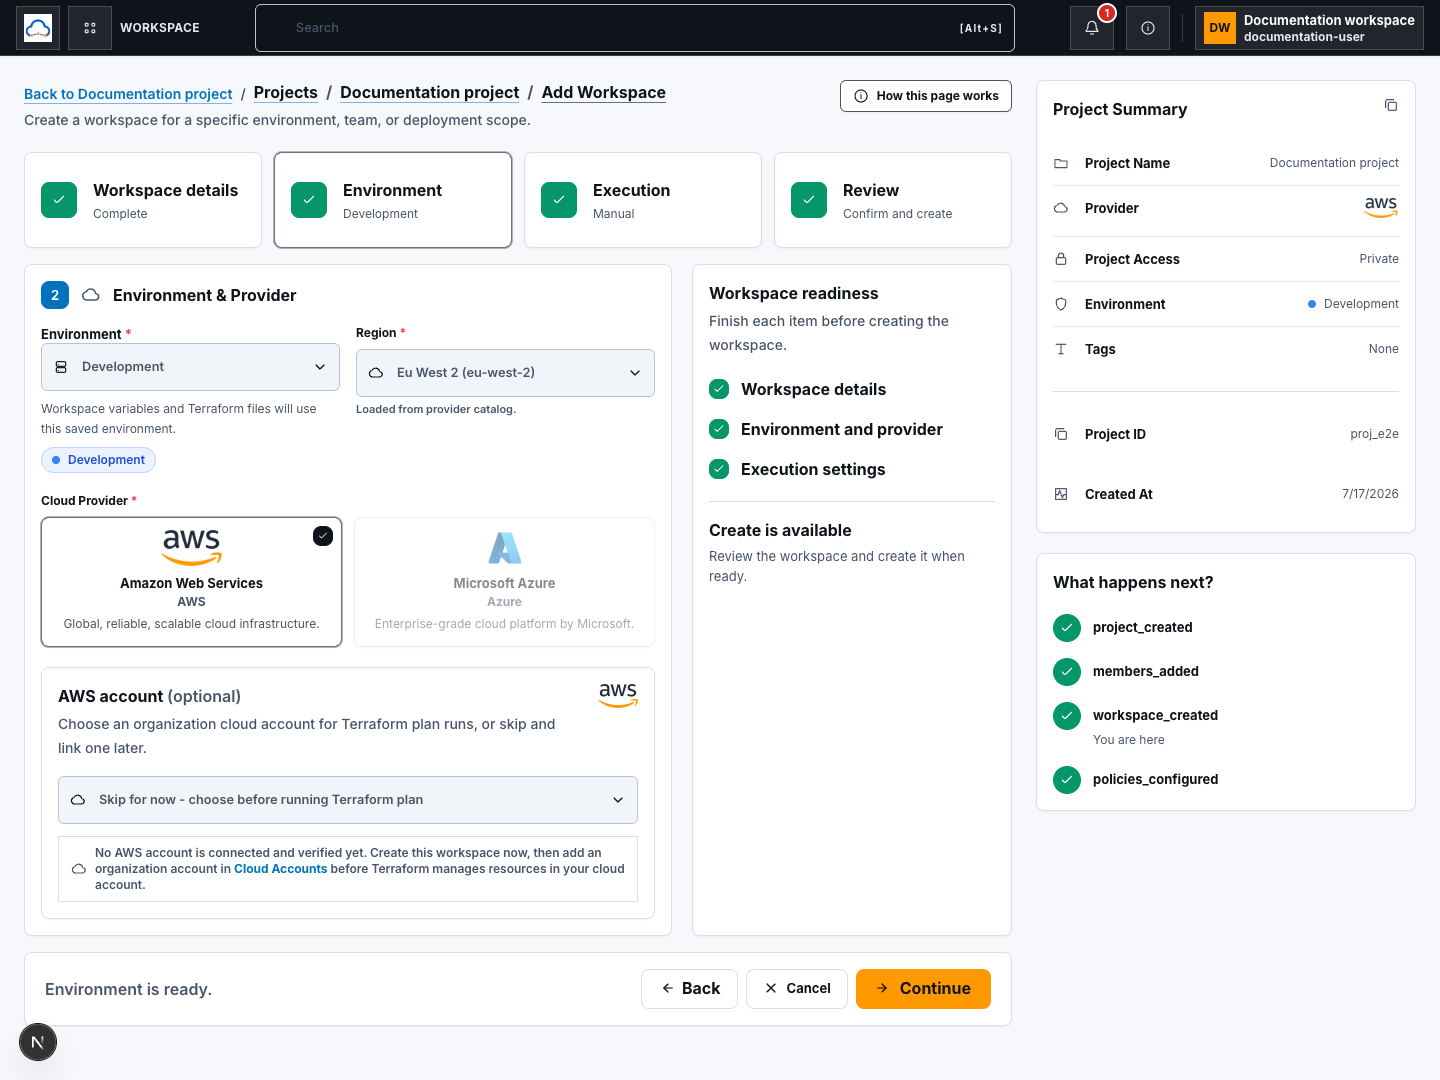
Task: Go to Execution step
Action: point(643,200)
